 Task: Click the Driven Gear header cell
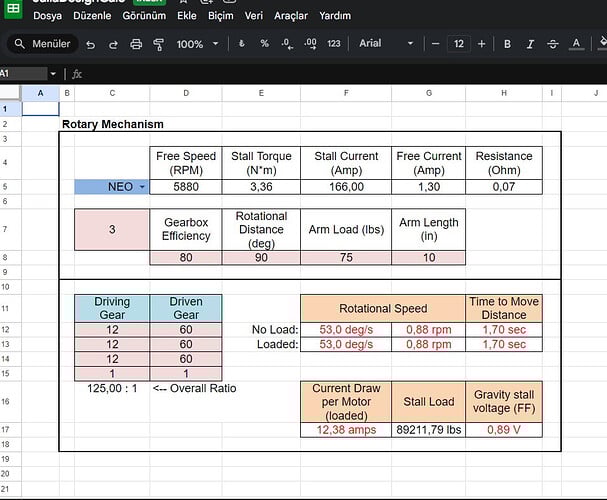[x=186, y=308]
